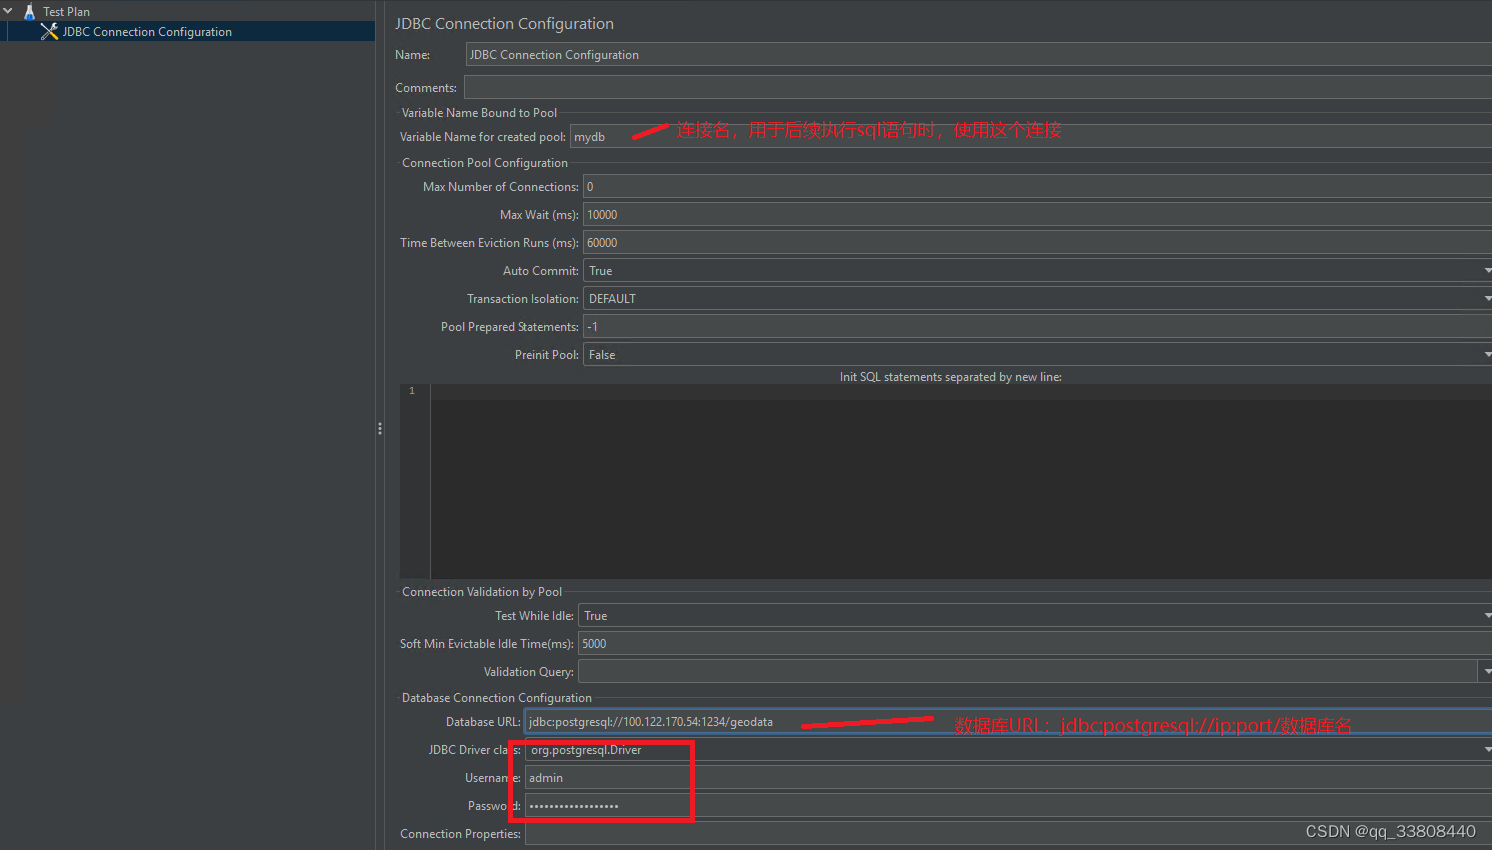This screenshot has width=1492, height=850.
Task: Click the Variable Name Bound to Pool title
Action: click(479, 113)
